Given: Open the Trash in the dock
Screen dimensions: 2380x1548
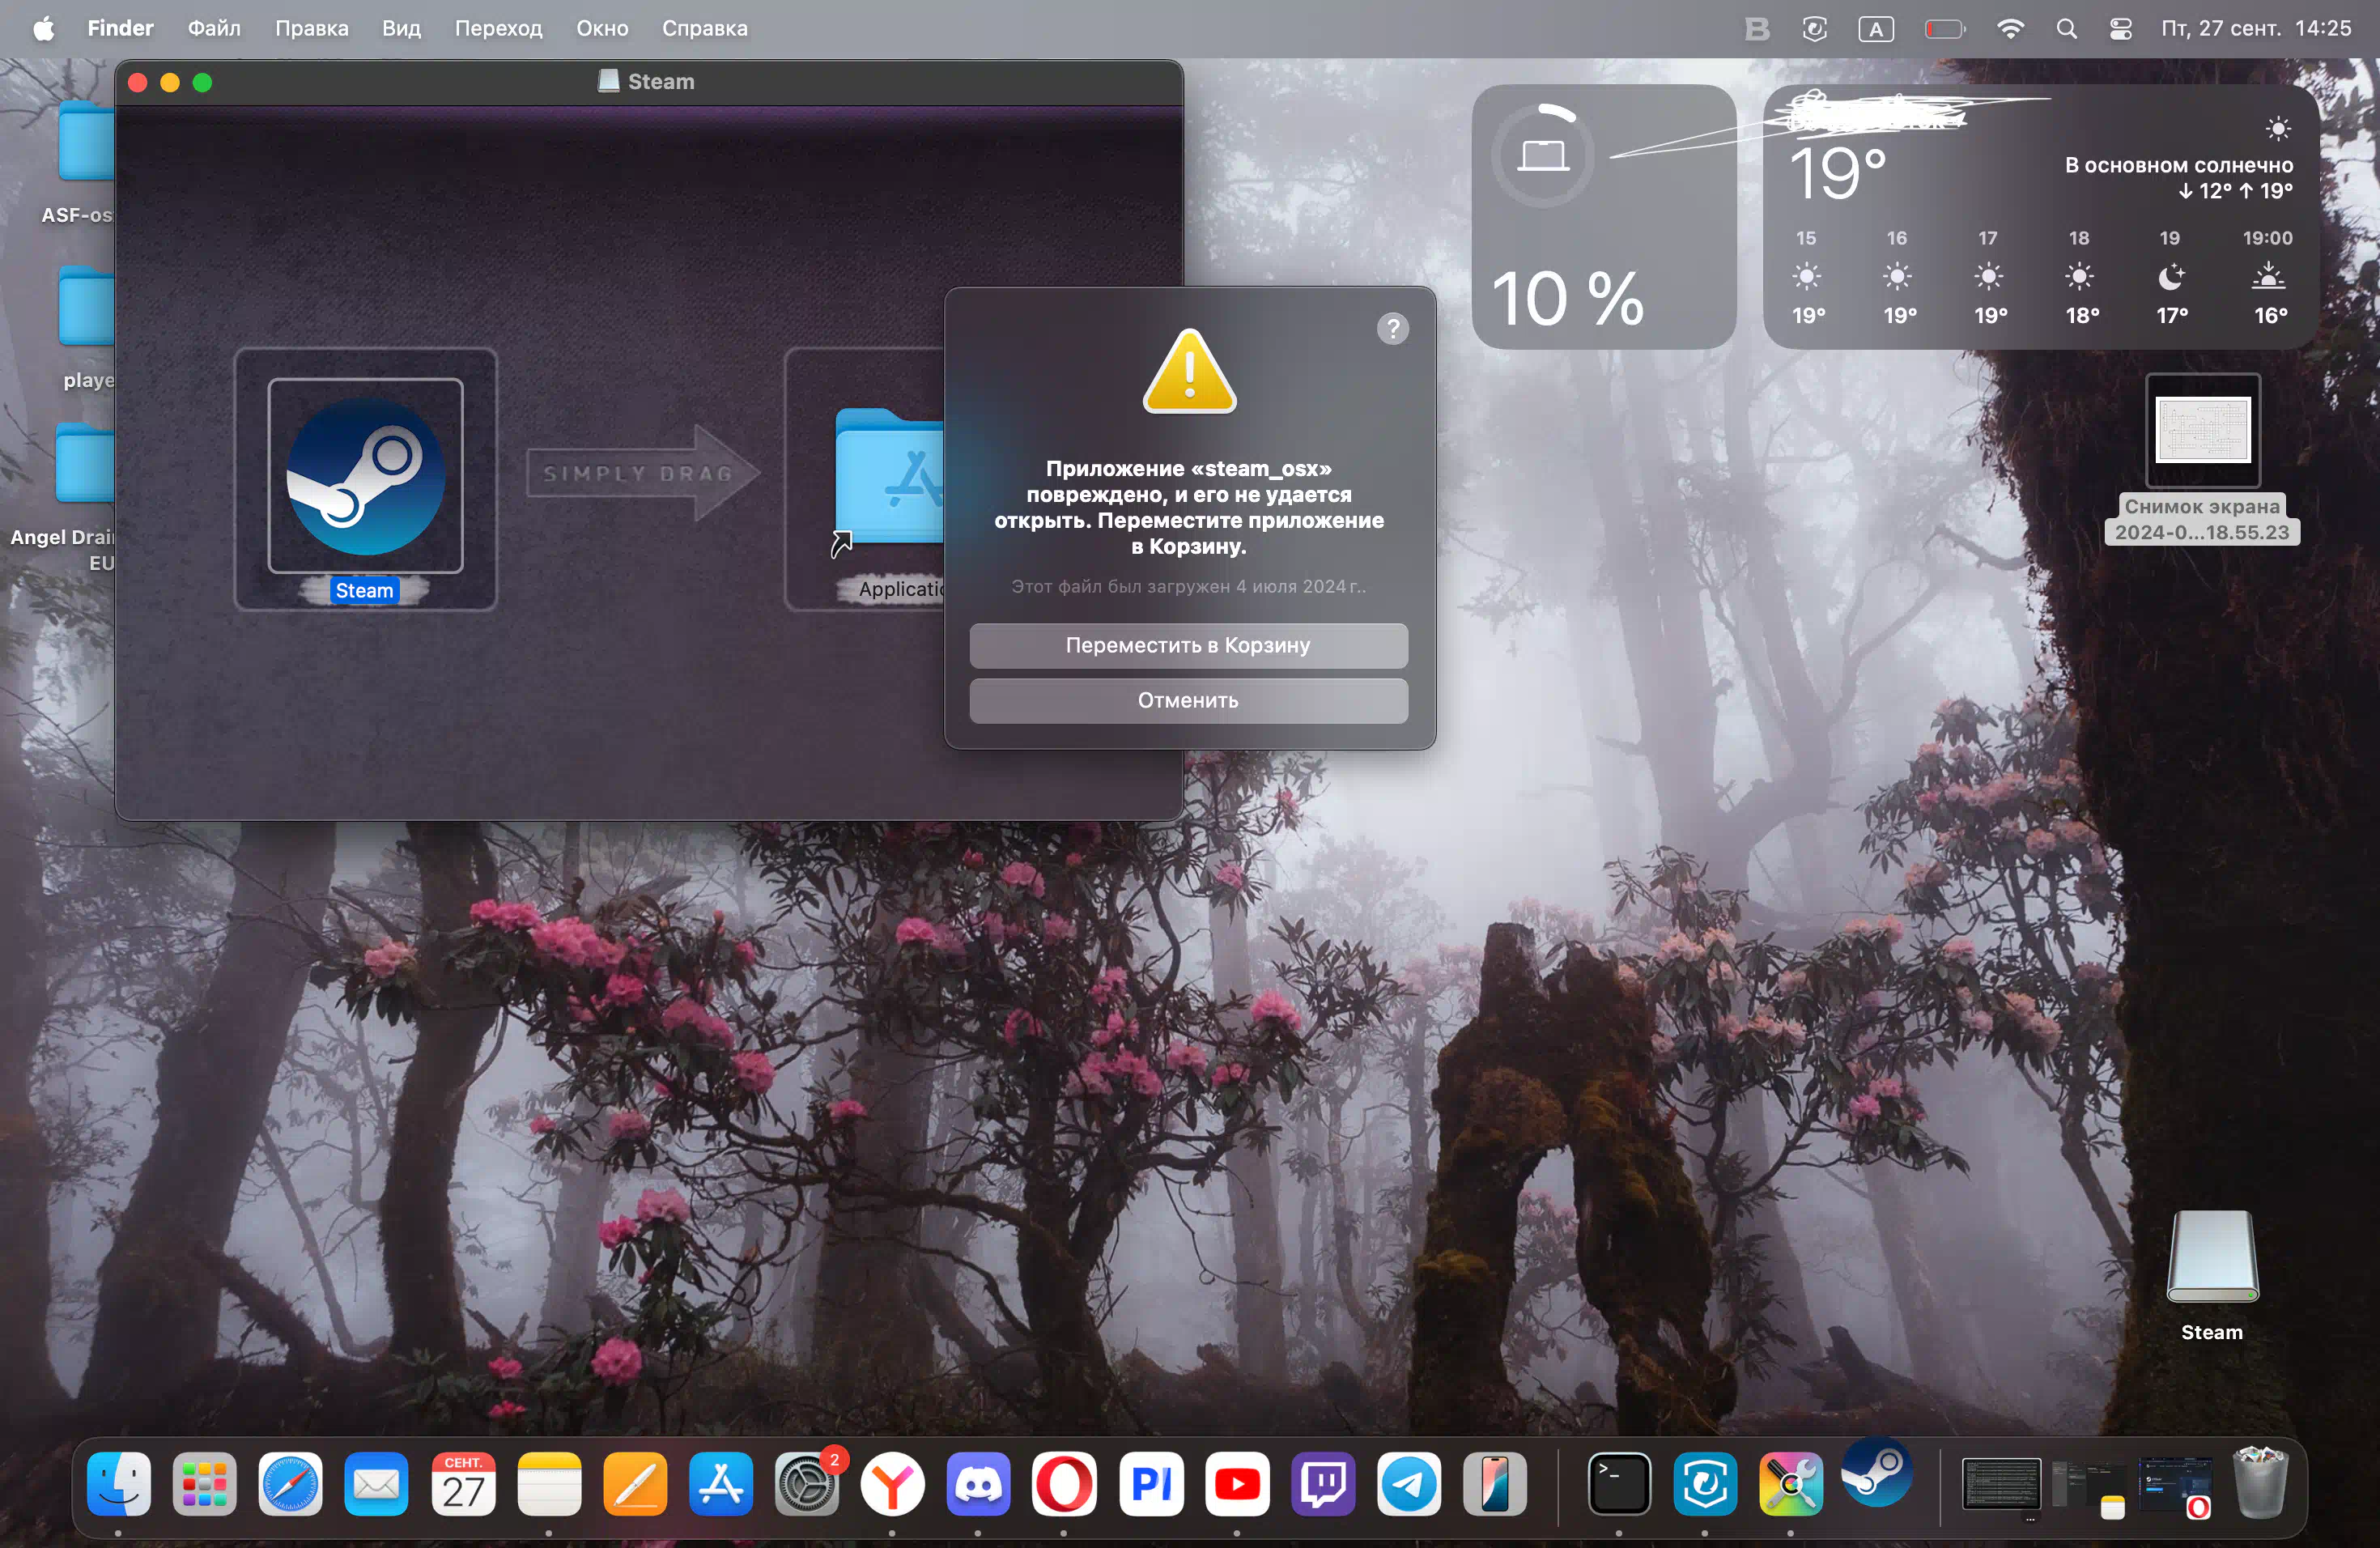Looking at the screenshot, I should point(2259,1482).
